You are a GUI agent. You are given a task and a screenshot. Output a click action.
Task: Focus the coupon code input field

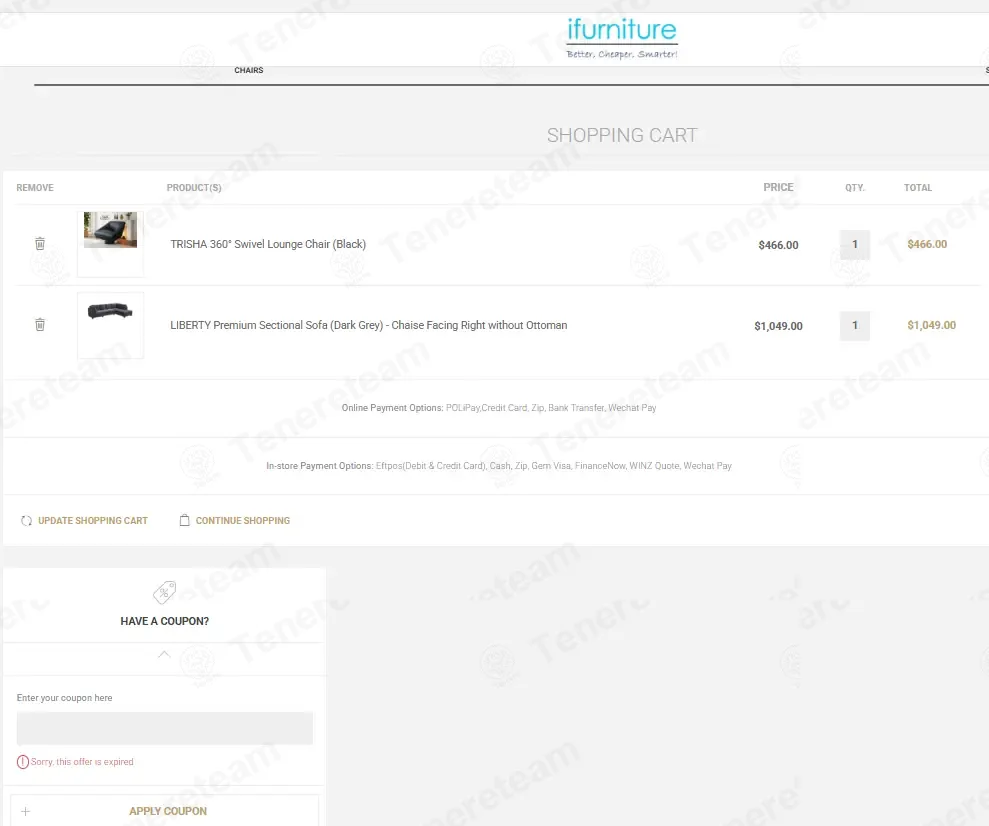(x=165, y=728)
